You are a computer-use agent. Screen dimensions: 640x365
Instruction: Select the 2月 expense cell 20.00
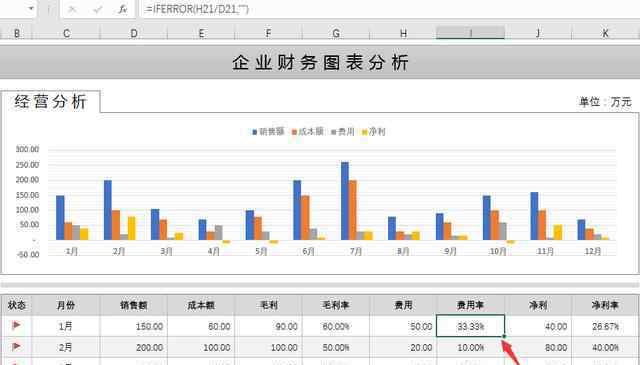(x=403, y=347)
